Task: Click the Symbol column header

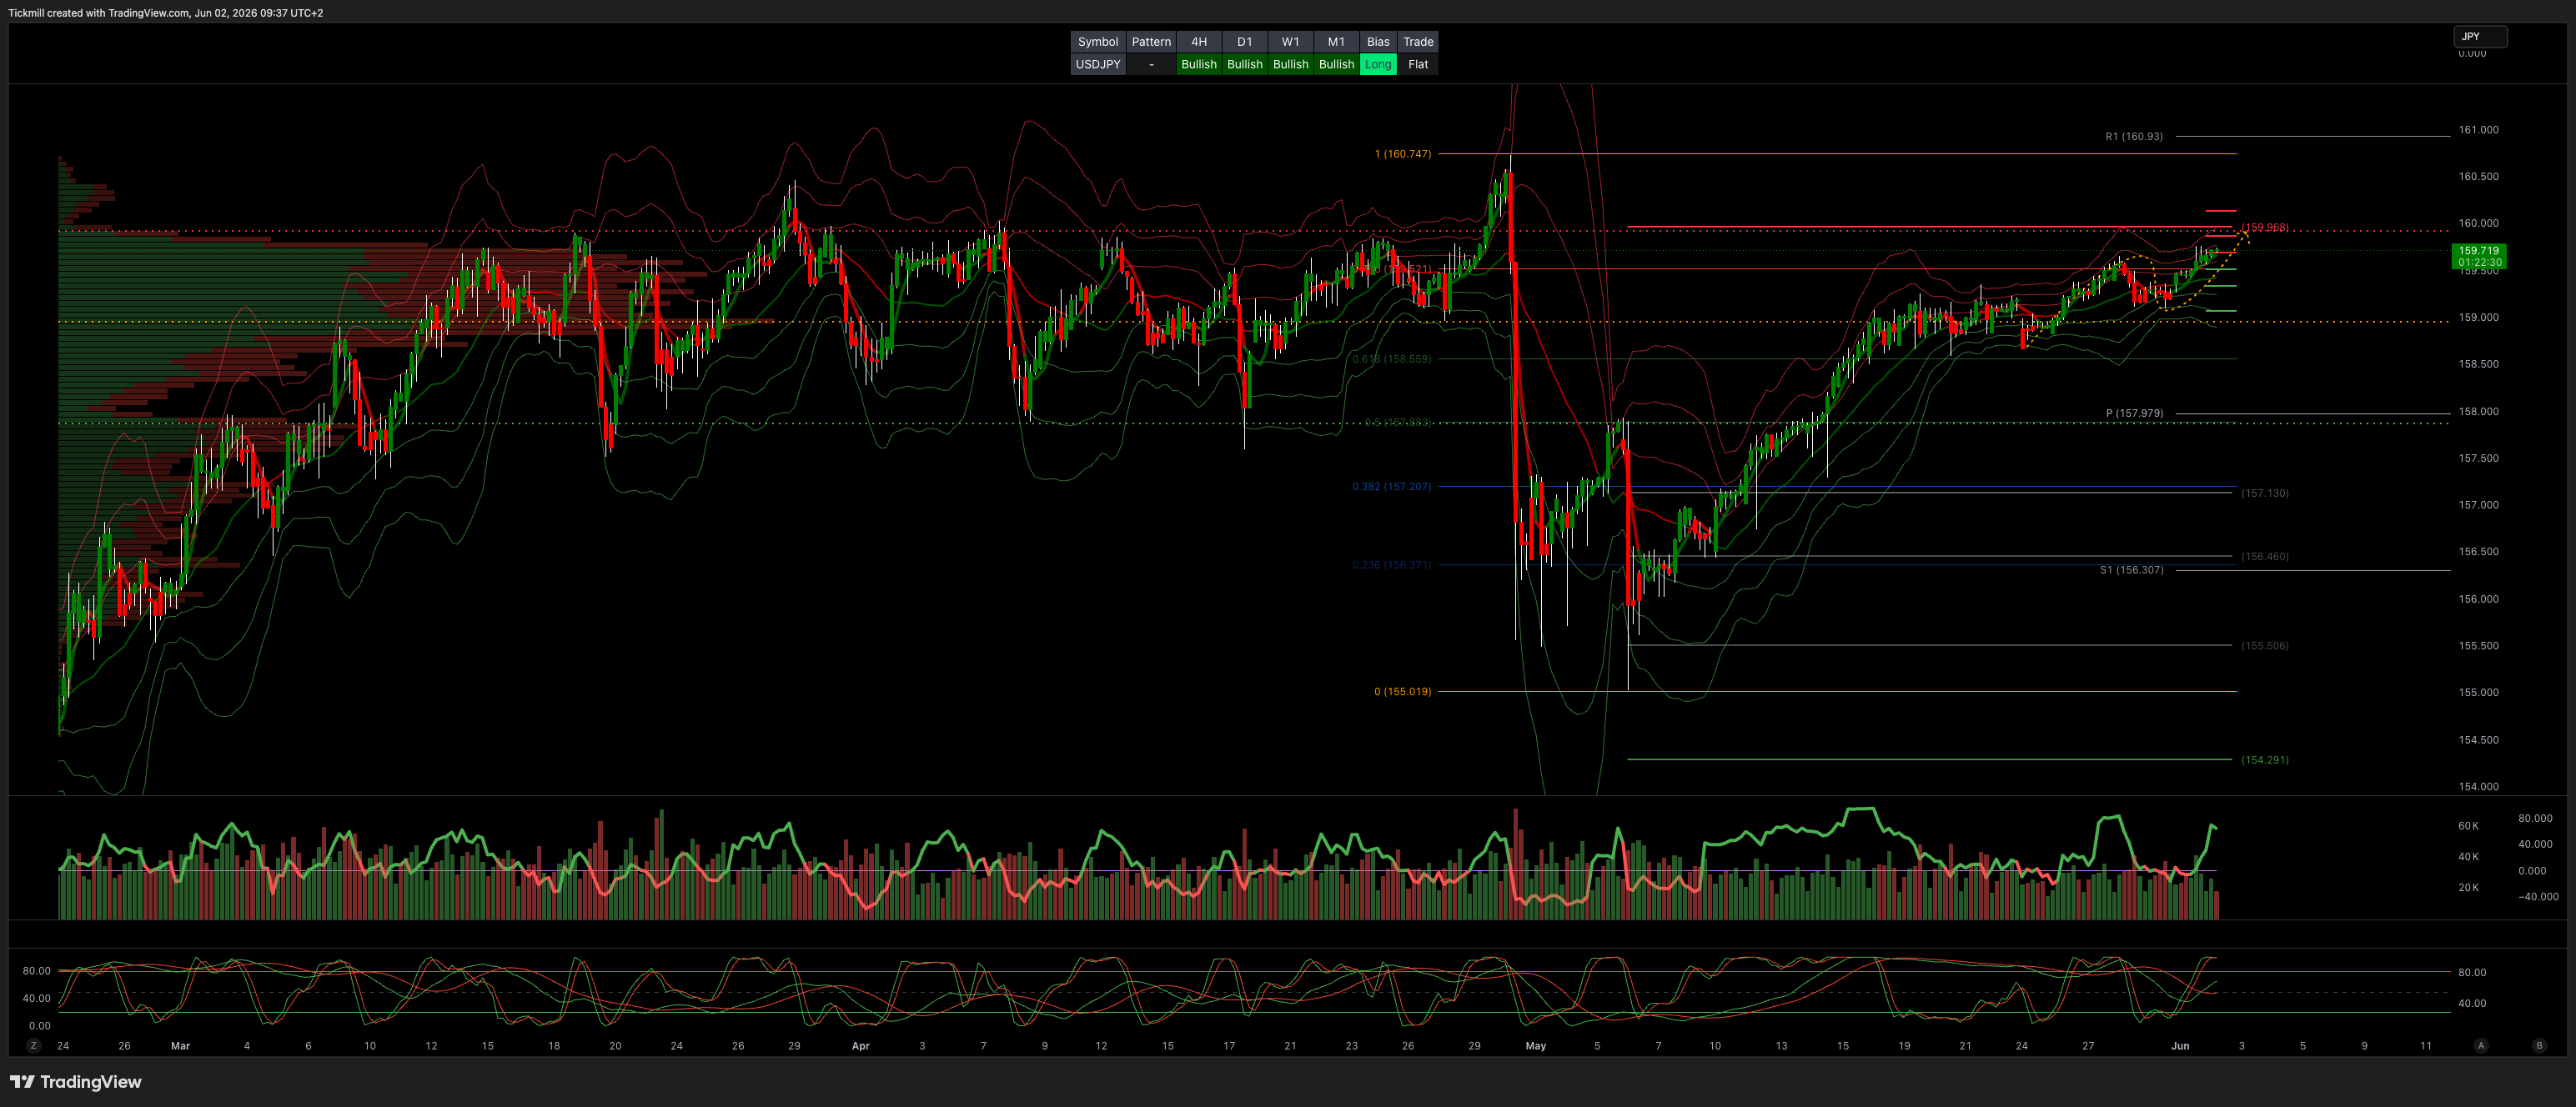Action: point(1098,42)
